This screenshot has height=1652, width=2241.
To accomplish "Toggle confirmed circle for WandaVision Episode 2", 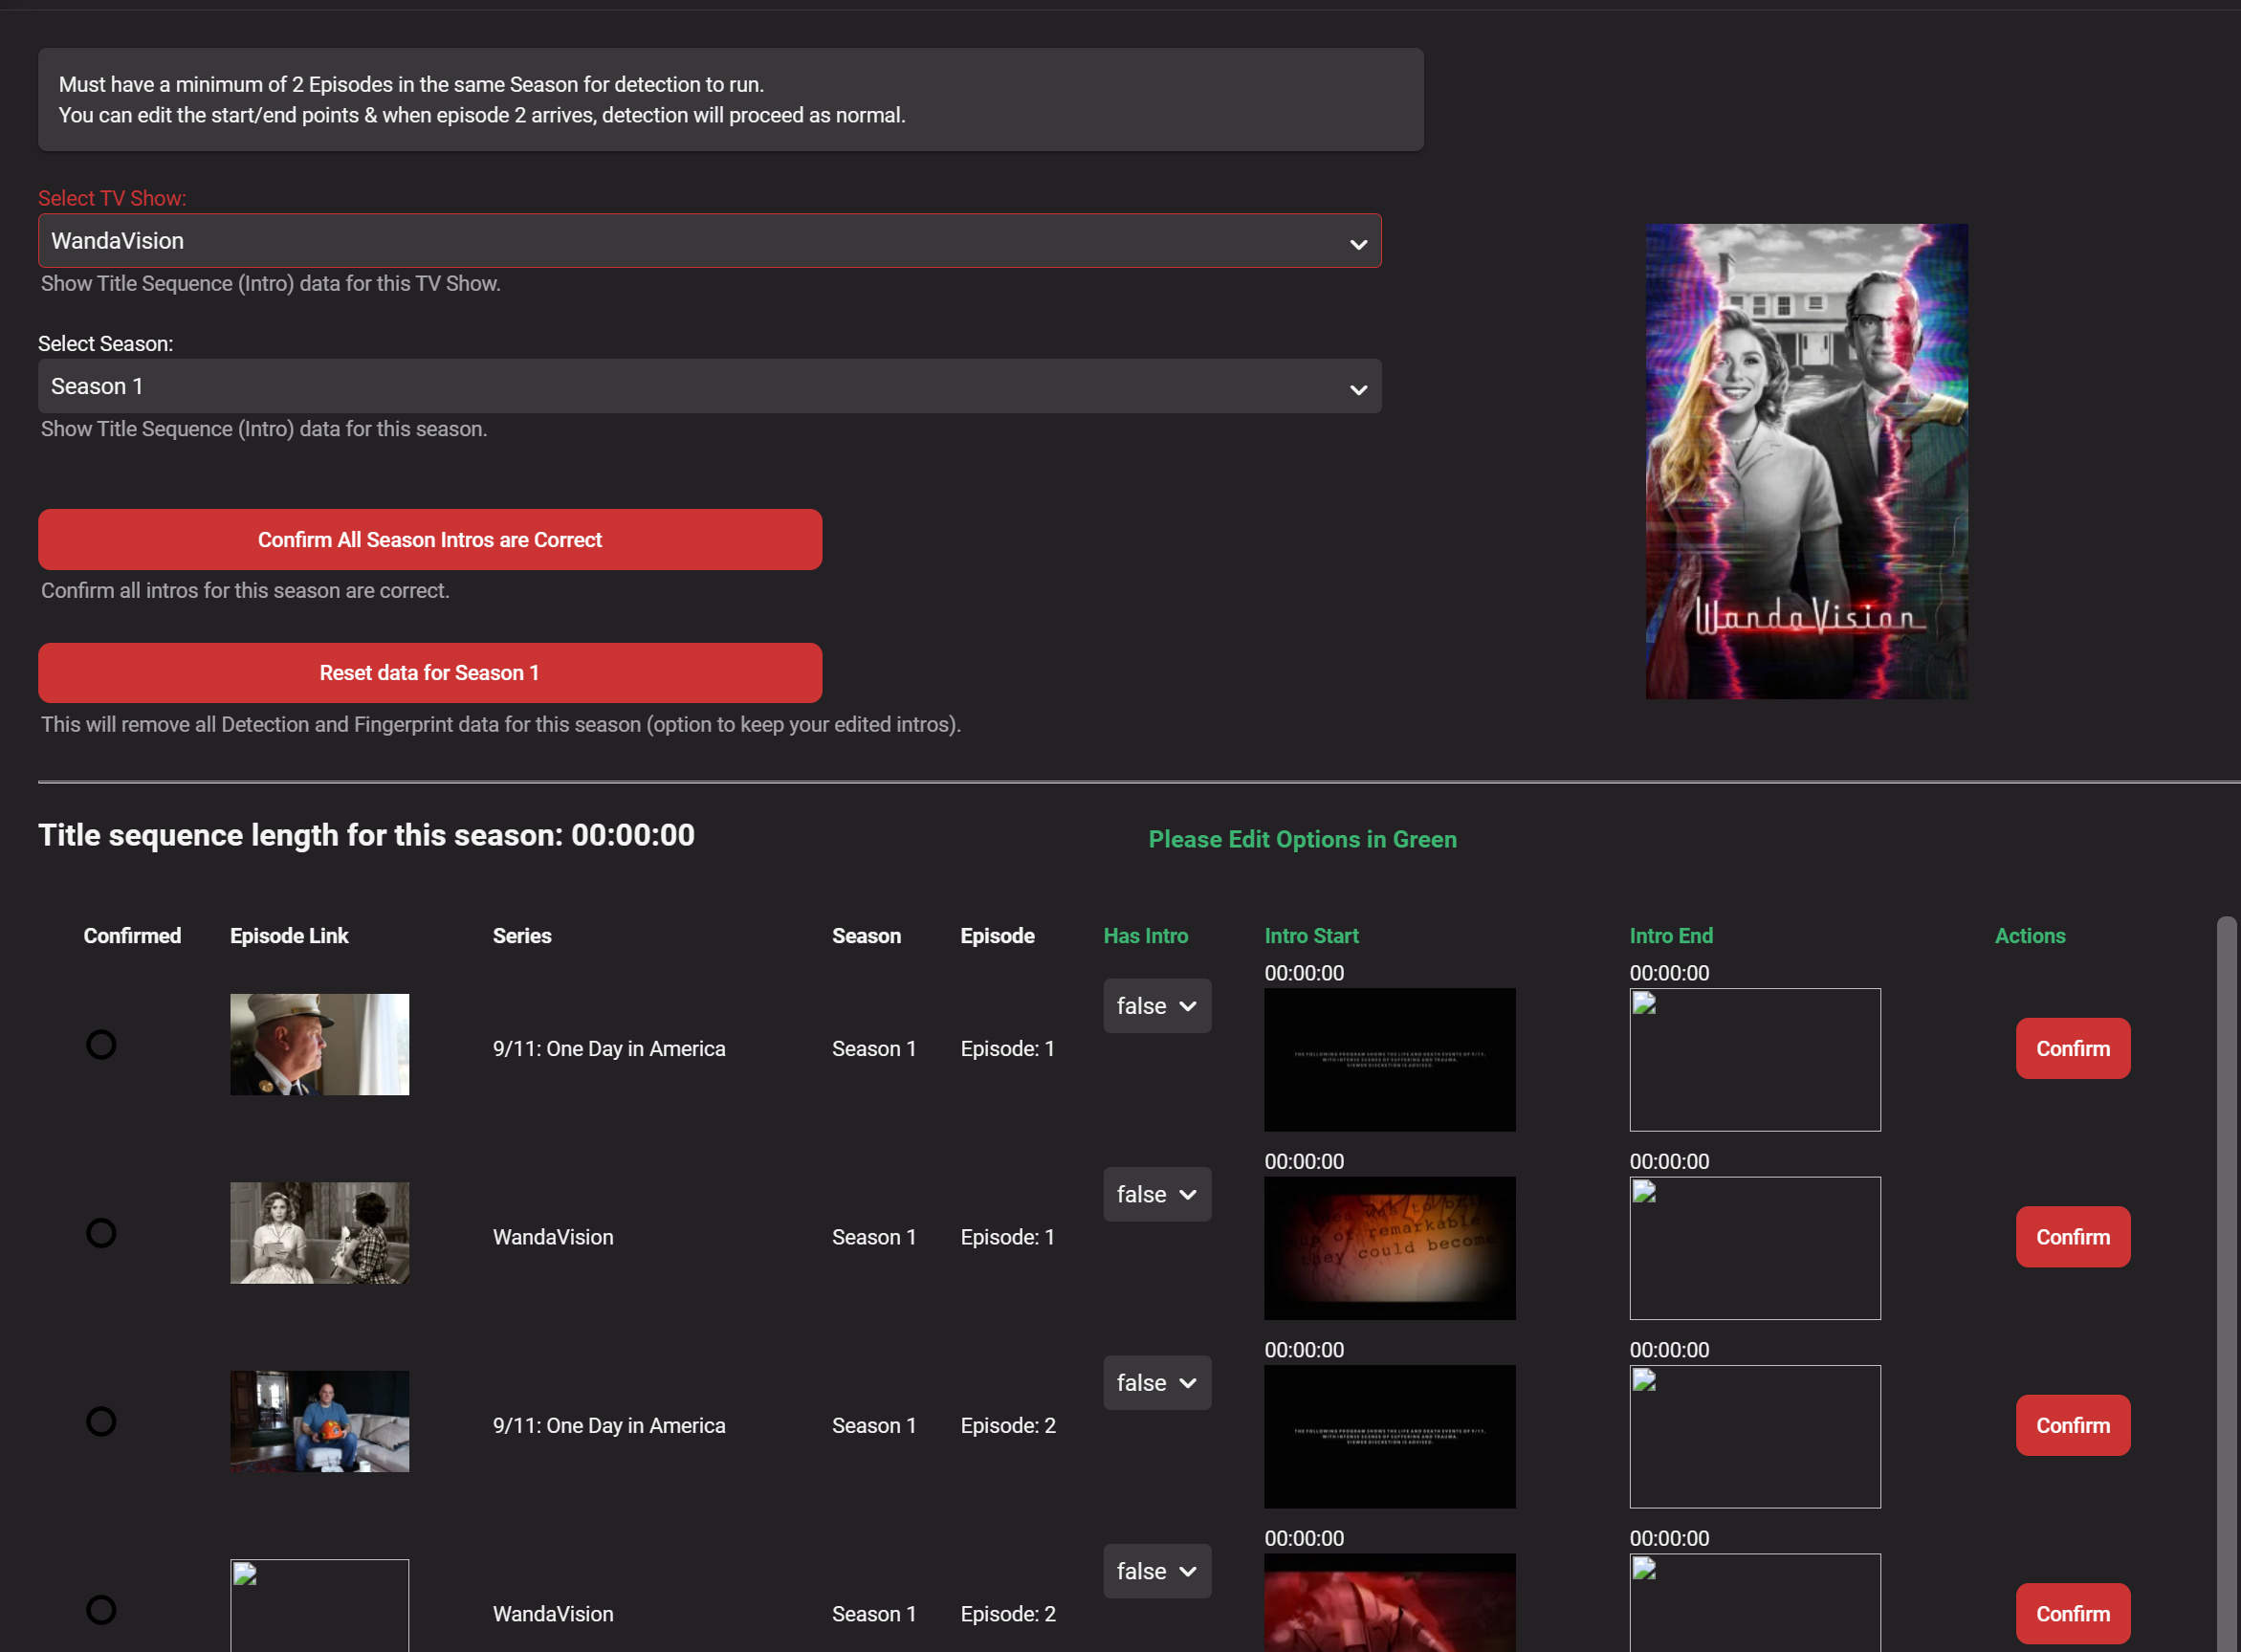I will click(x=101, y=1610).
